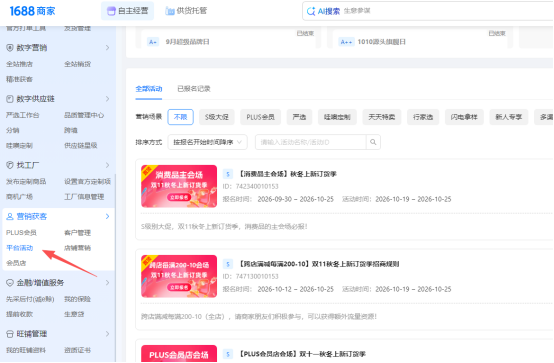
Task: Click the 数字供应链 section icon
Action: pyautogui.click(x=10, y=99)
